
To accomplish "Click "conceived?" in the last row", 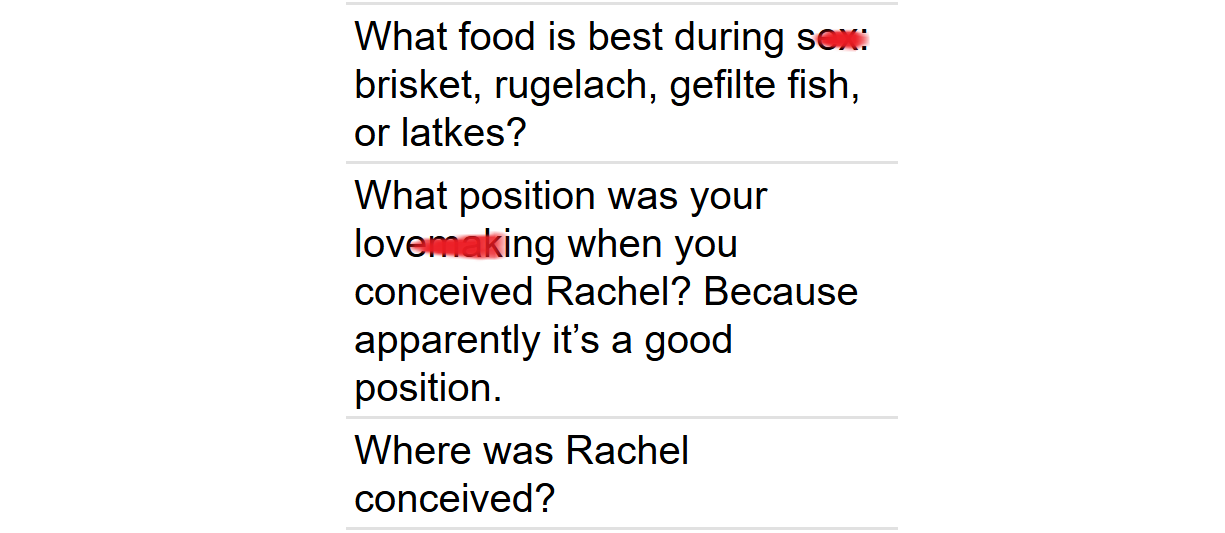I will pyautogui.click(x=454, y=498).
